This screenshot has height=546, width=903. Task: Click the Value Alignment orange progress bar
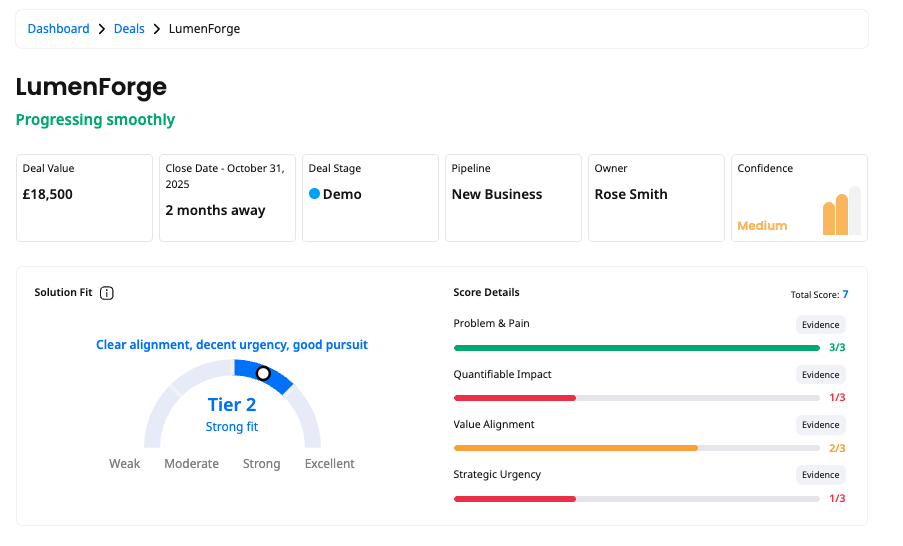(576, 448)
